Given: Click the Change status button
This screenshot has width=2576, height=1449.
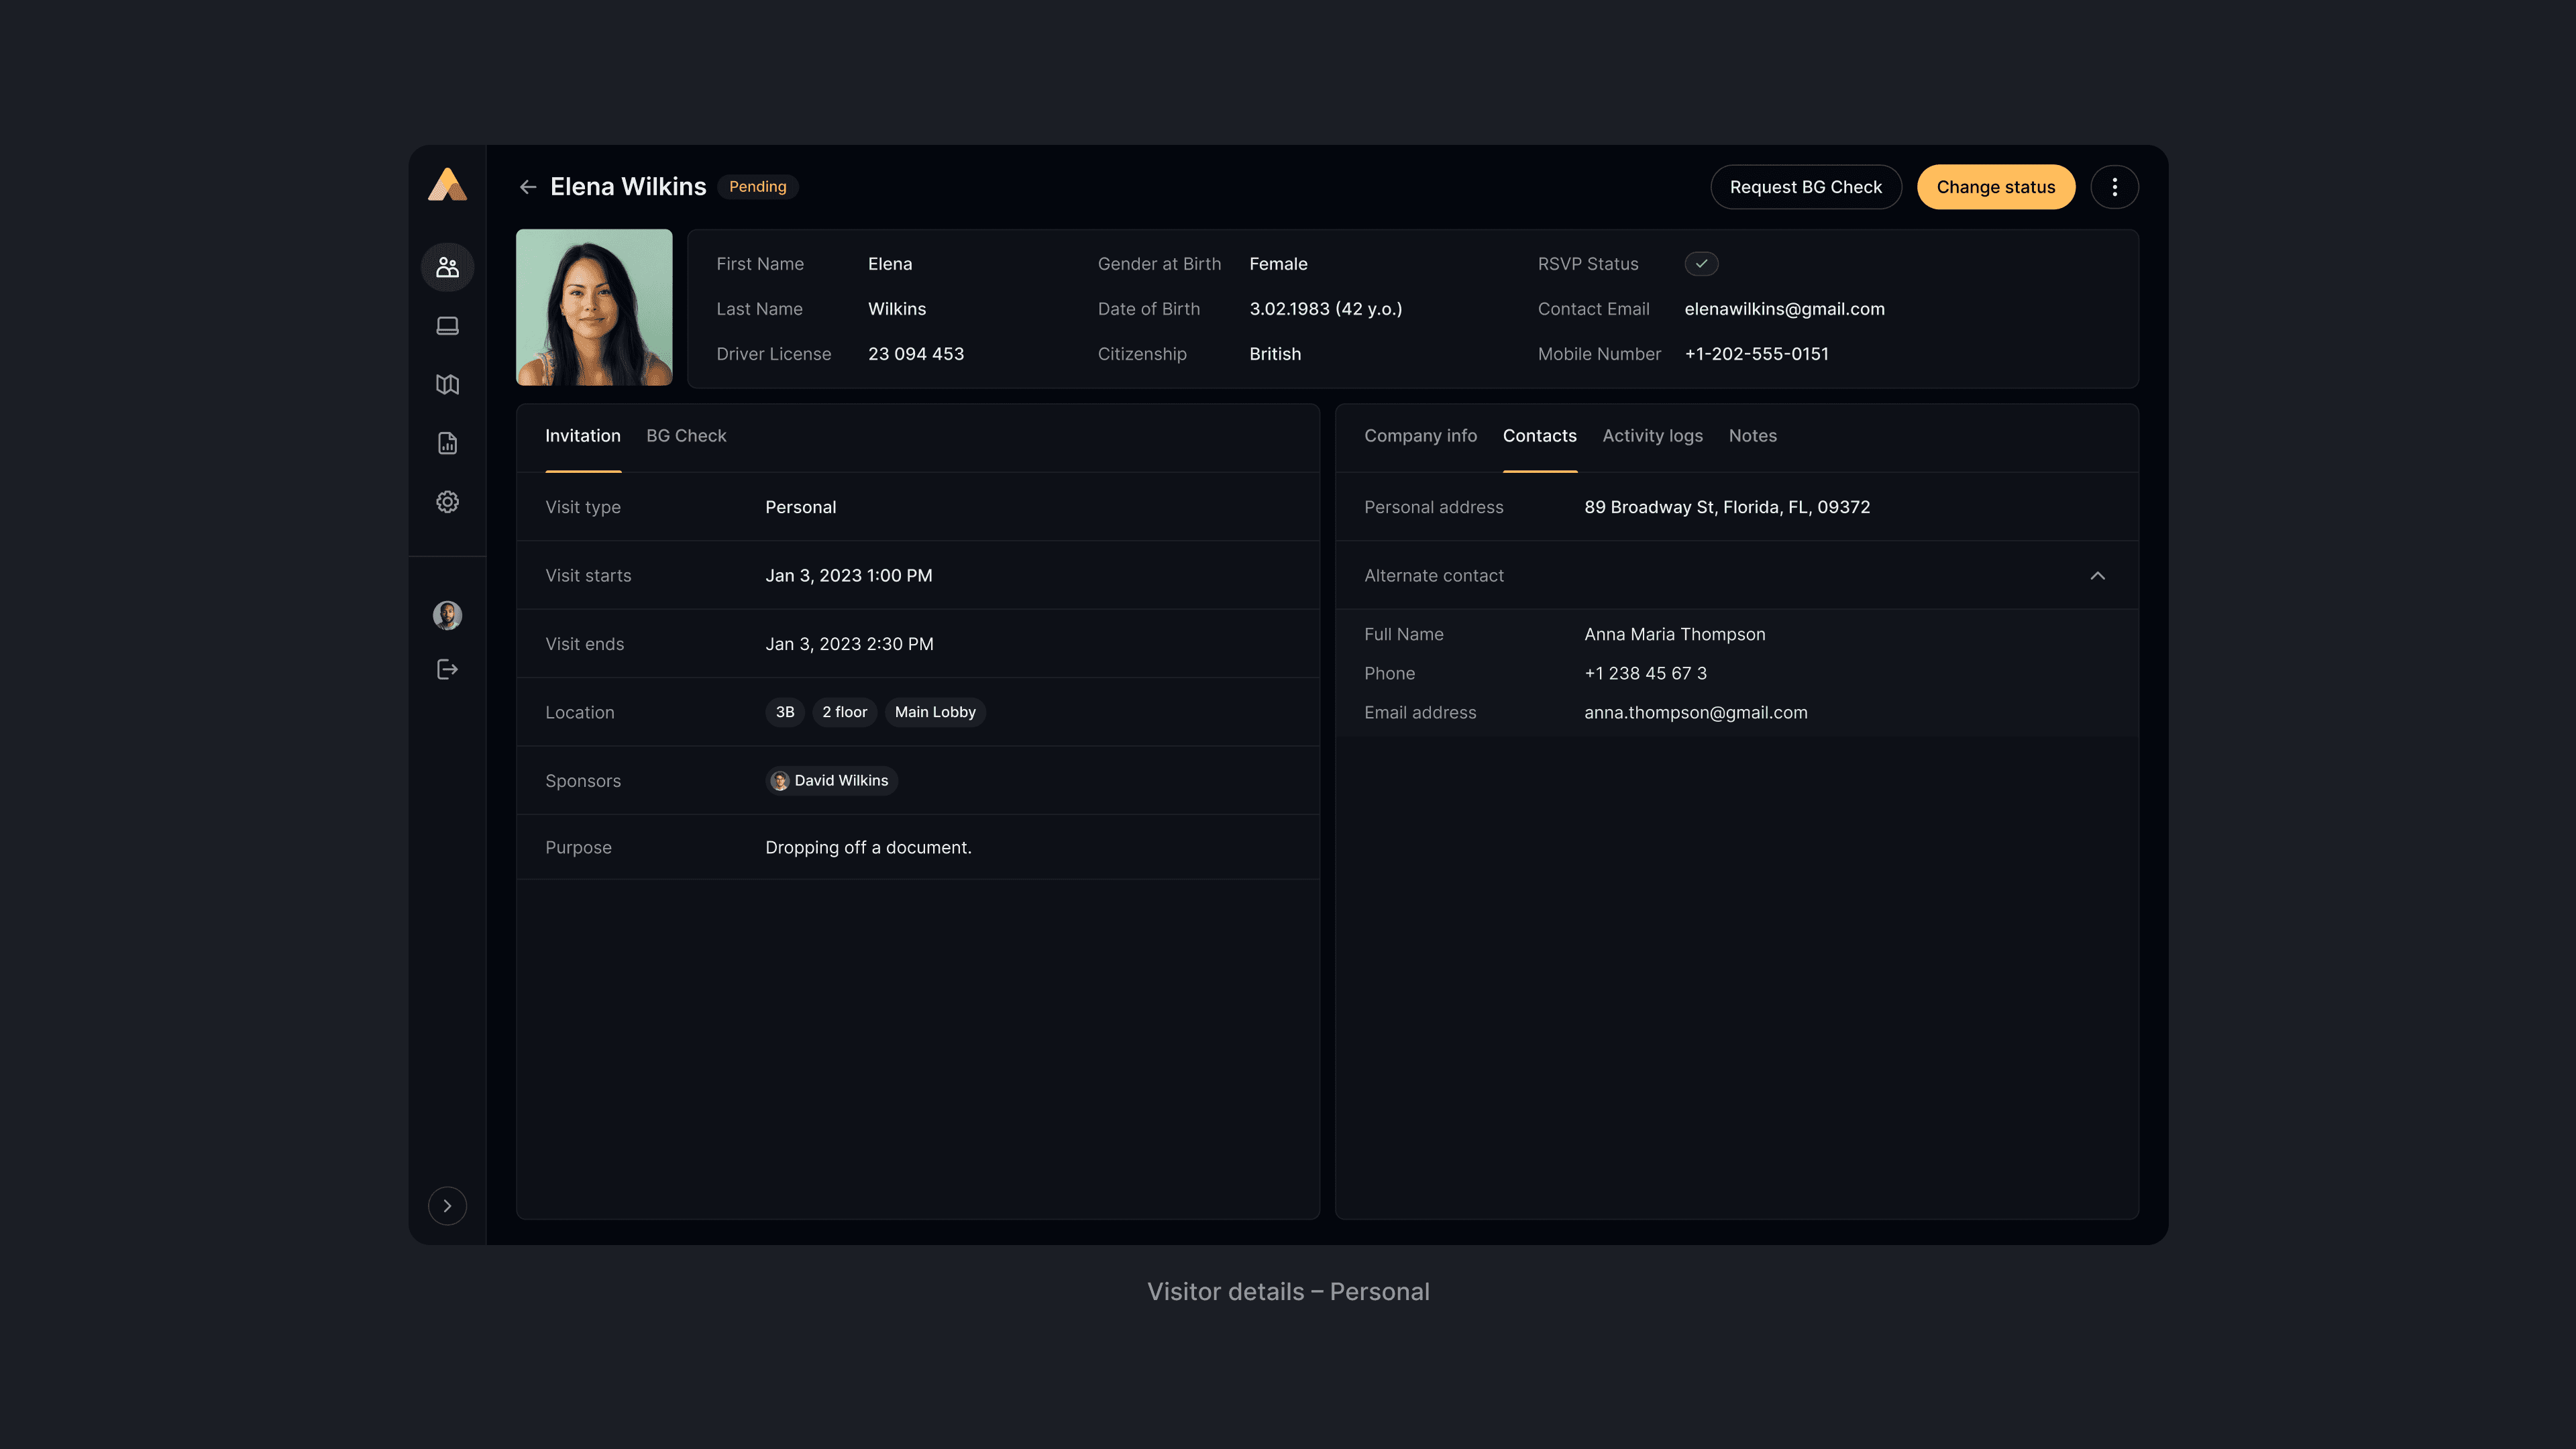Looking at the screenshot, I should click(1995, 187).
